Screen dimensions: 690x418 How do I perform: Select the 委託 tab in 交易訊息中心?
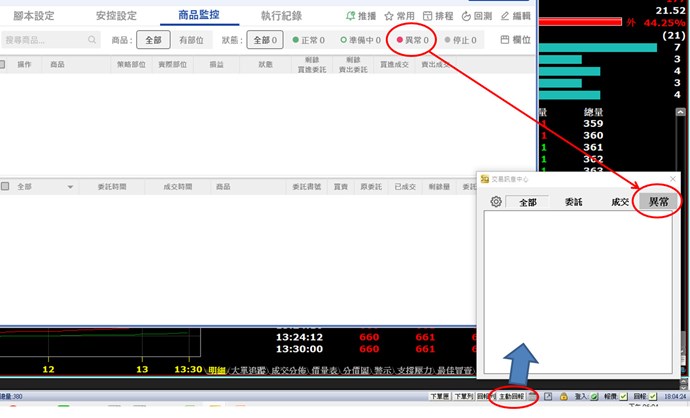coord(573,202)
